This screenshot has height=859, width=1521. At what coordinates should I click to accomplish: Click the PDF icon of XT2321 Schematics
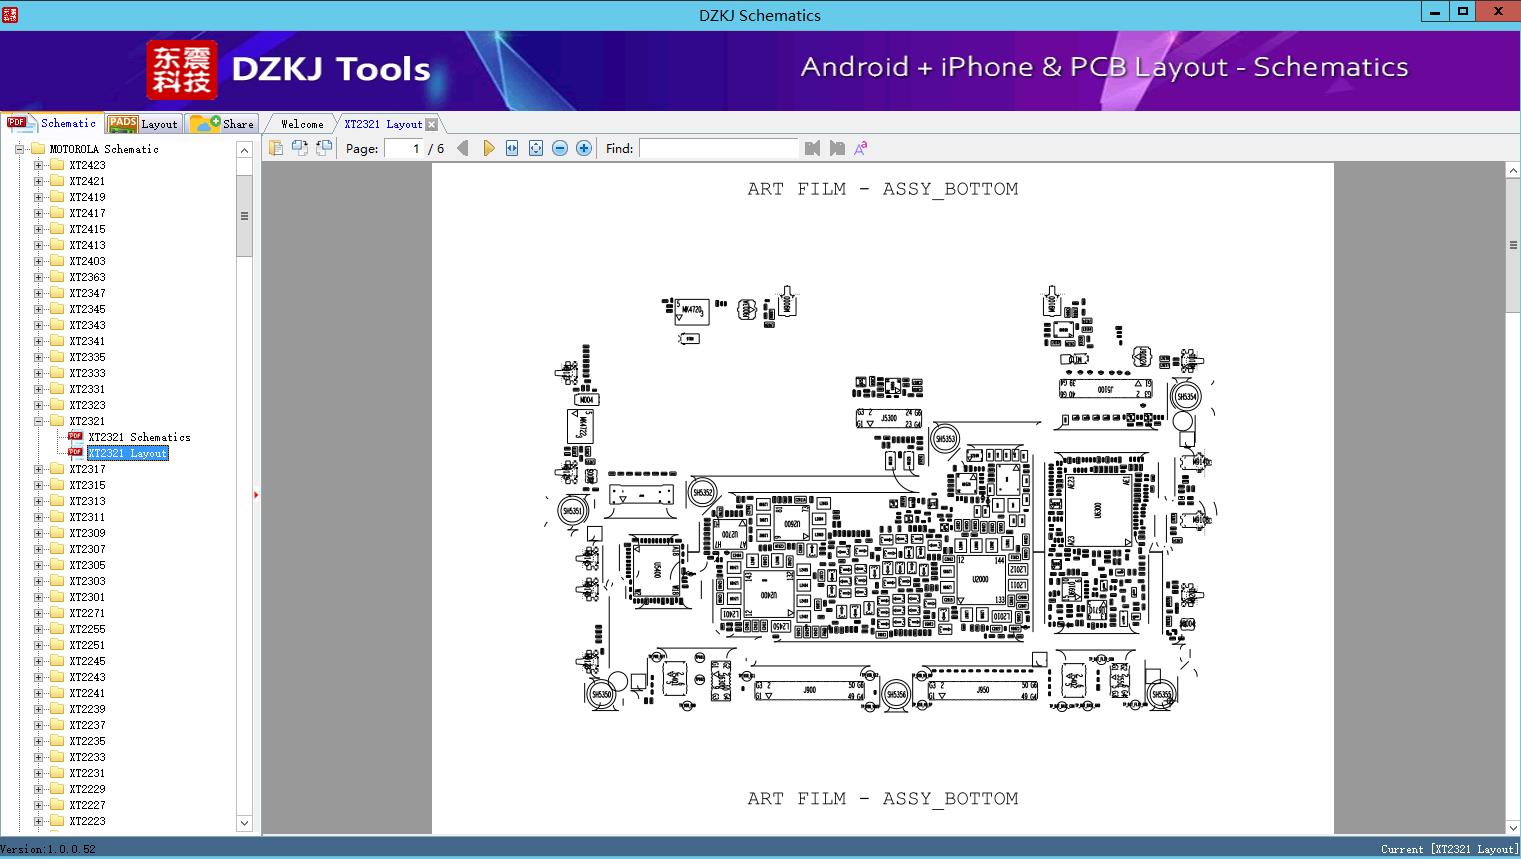[x=75, y=437]
